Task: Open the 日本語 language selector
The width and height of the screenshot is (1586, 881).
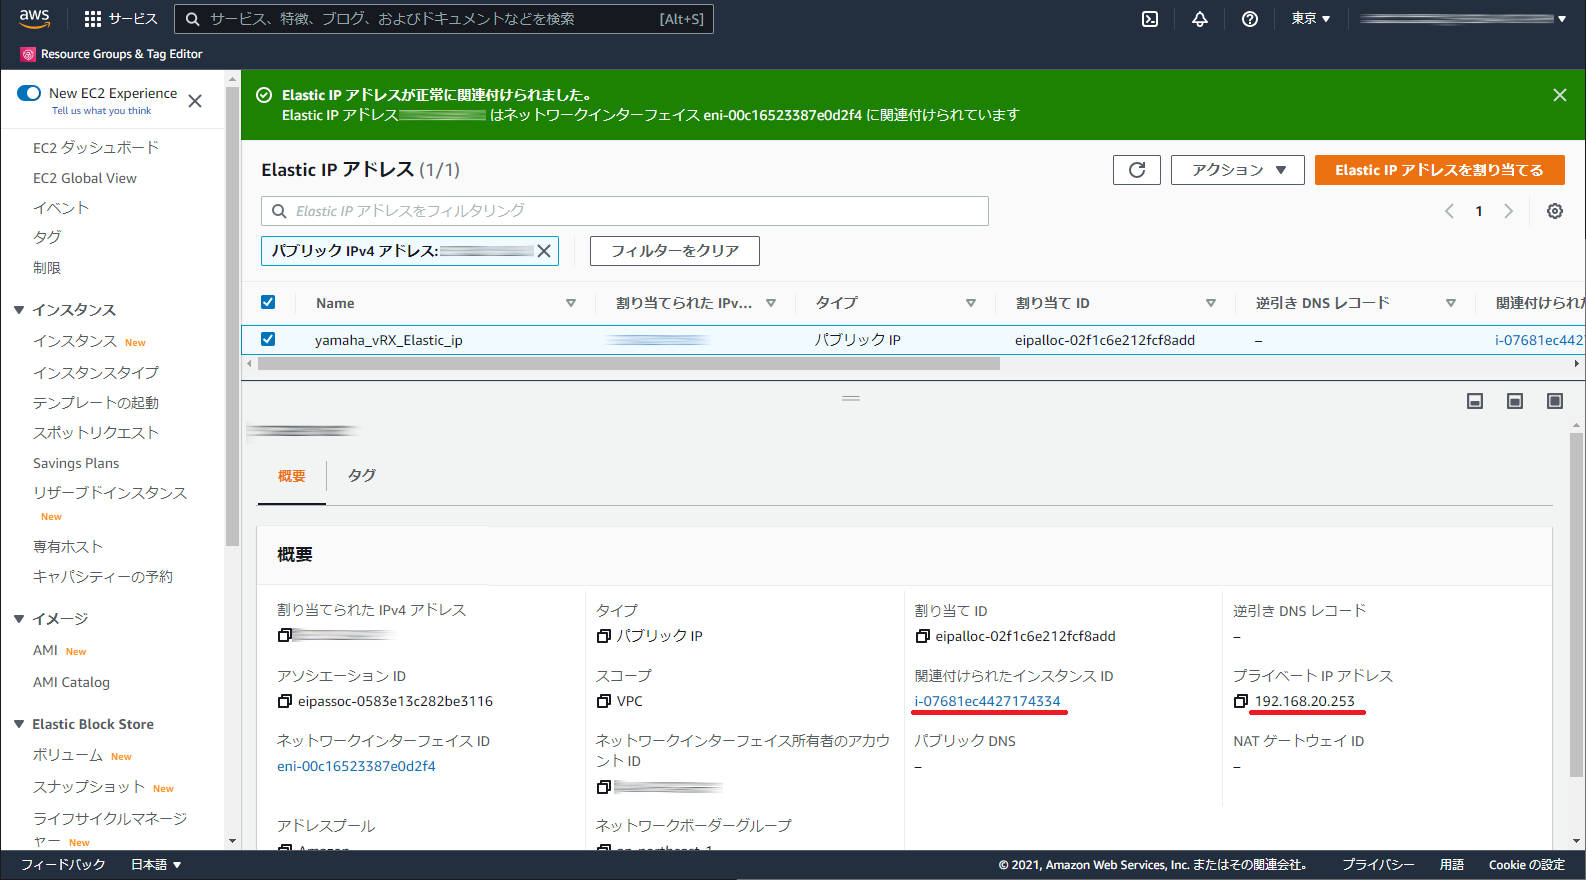Action: pos(156,865)
